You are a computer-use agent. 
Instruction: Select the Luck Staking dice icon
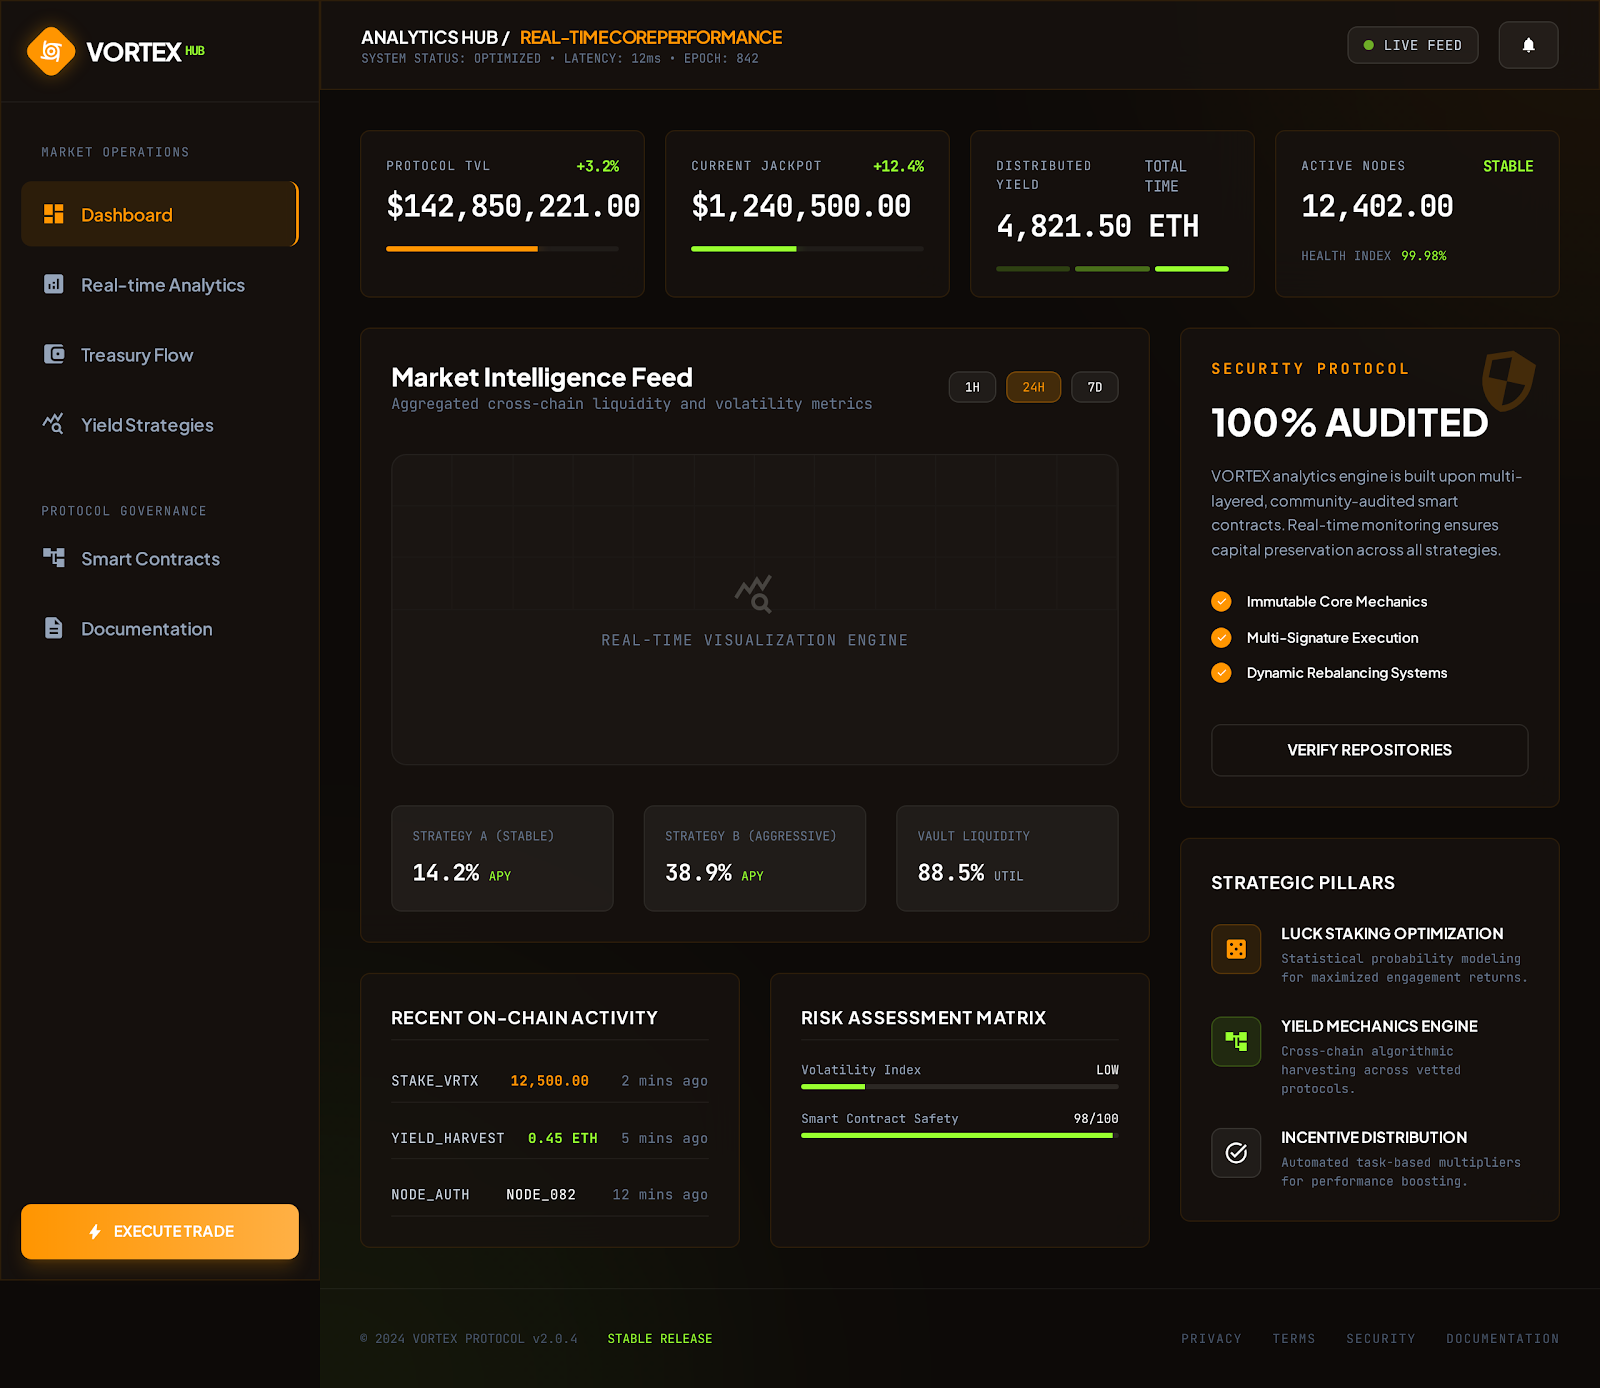coord(1236,949)
